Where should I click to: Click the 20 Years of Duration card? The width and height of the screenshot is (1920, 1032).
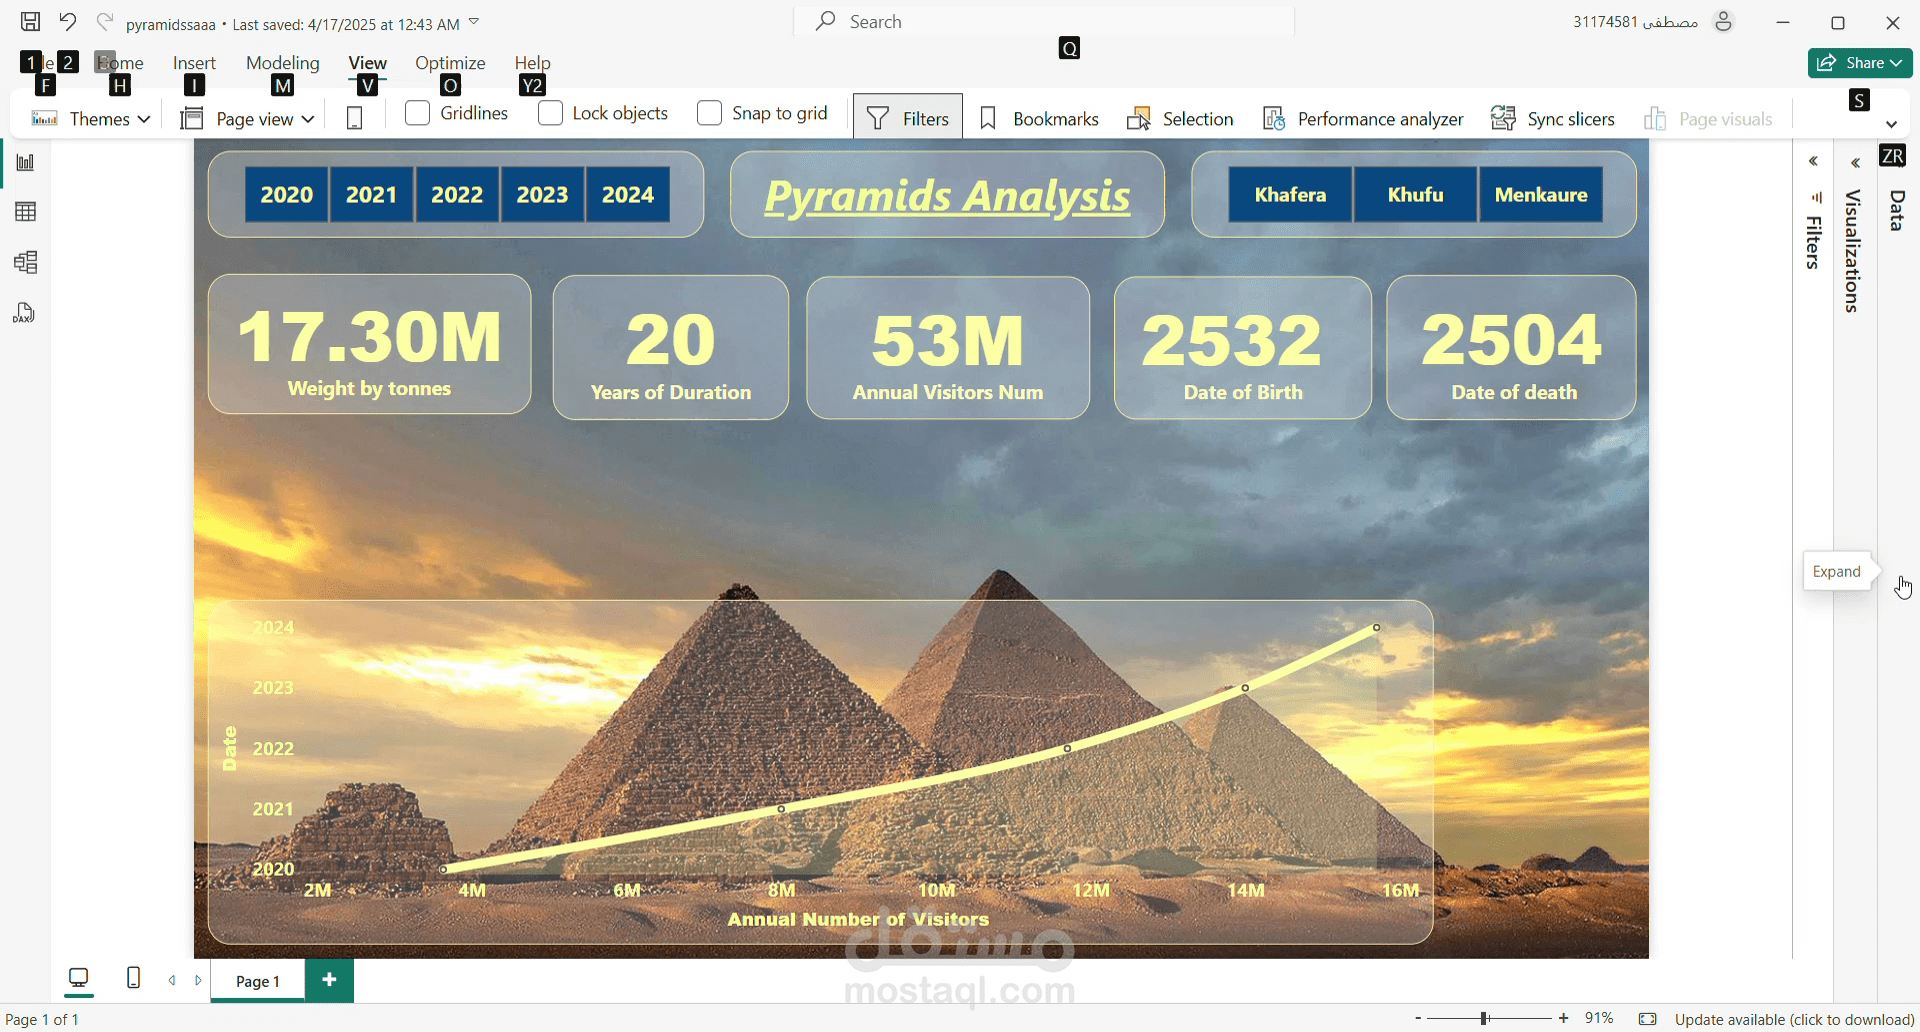(671, 347)
